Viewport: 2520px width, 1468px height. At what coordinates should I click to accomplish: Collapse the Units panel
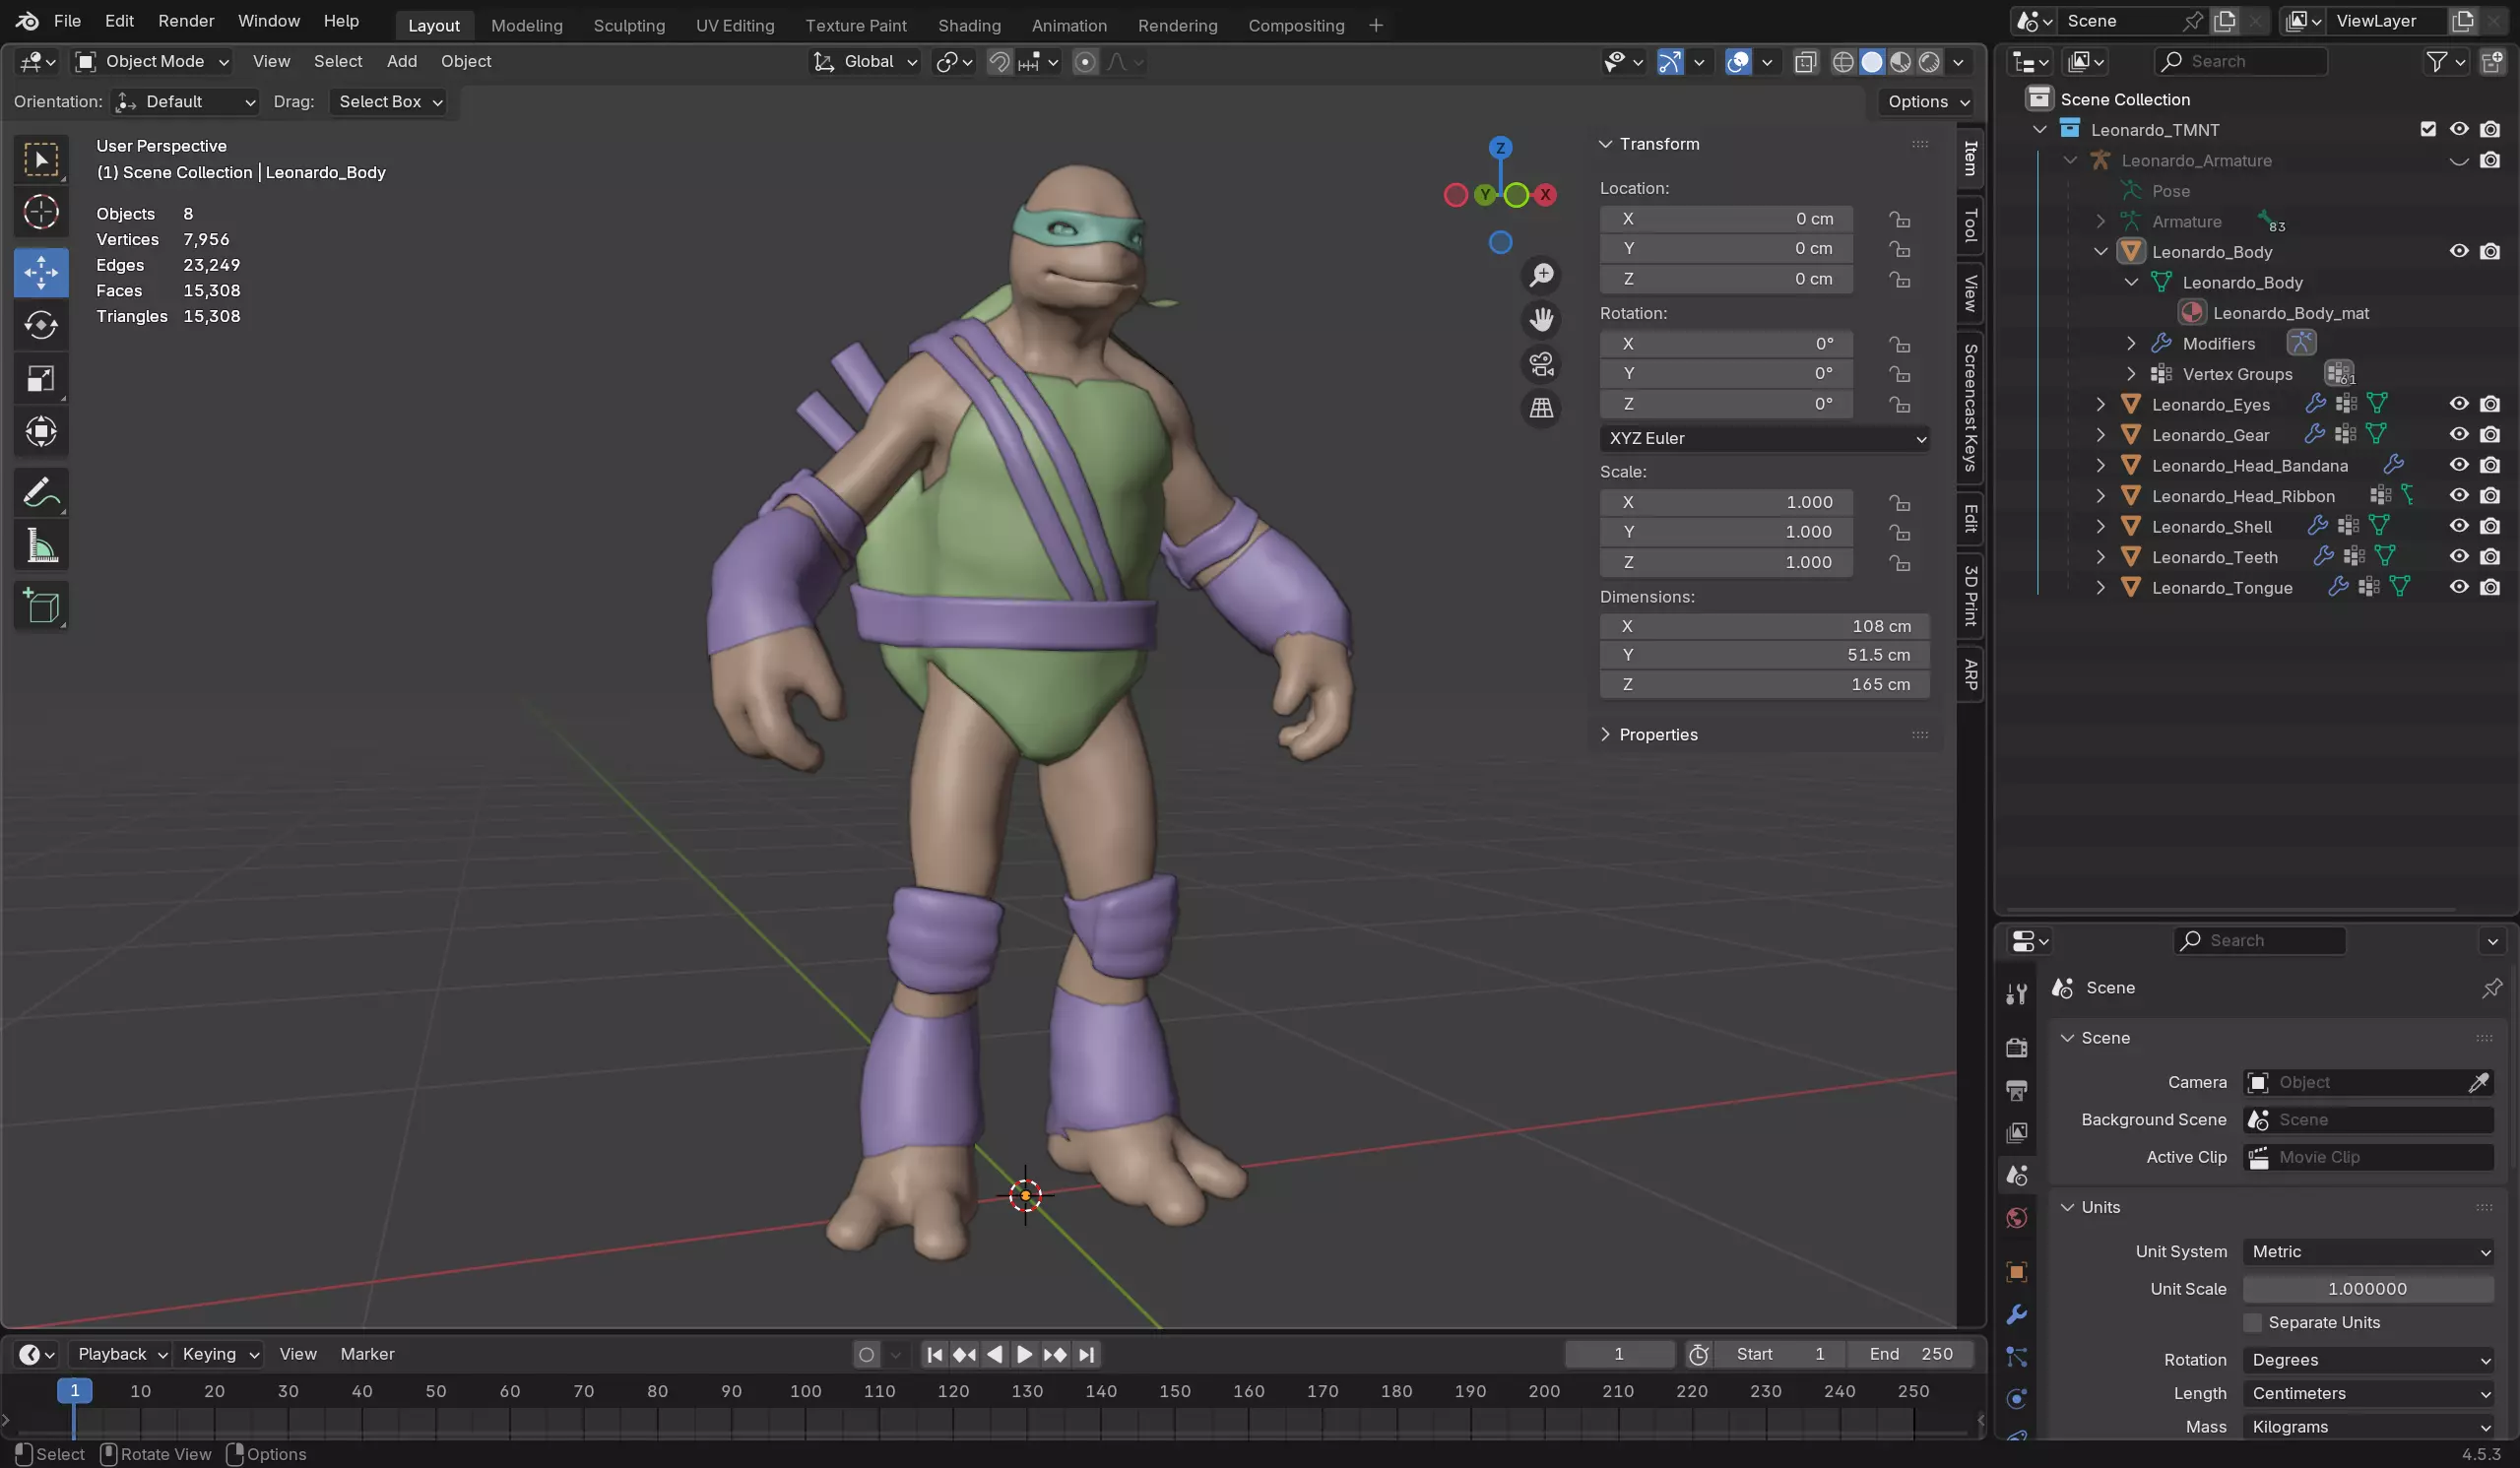click(2068, 1207)
